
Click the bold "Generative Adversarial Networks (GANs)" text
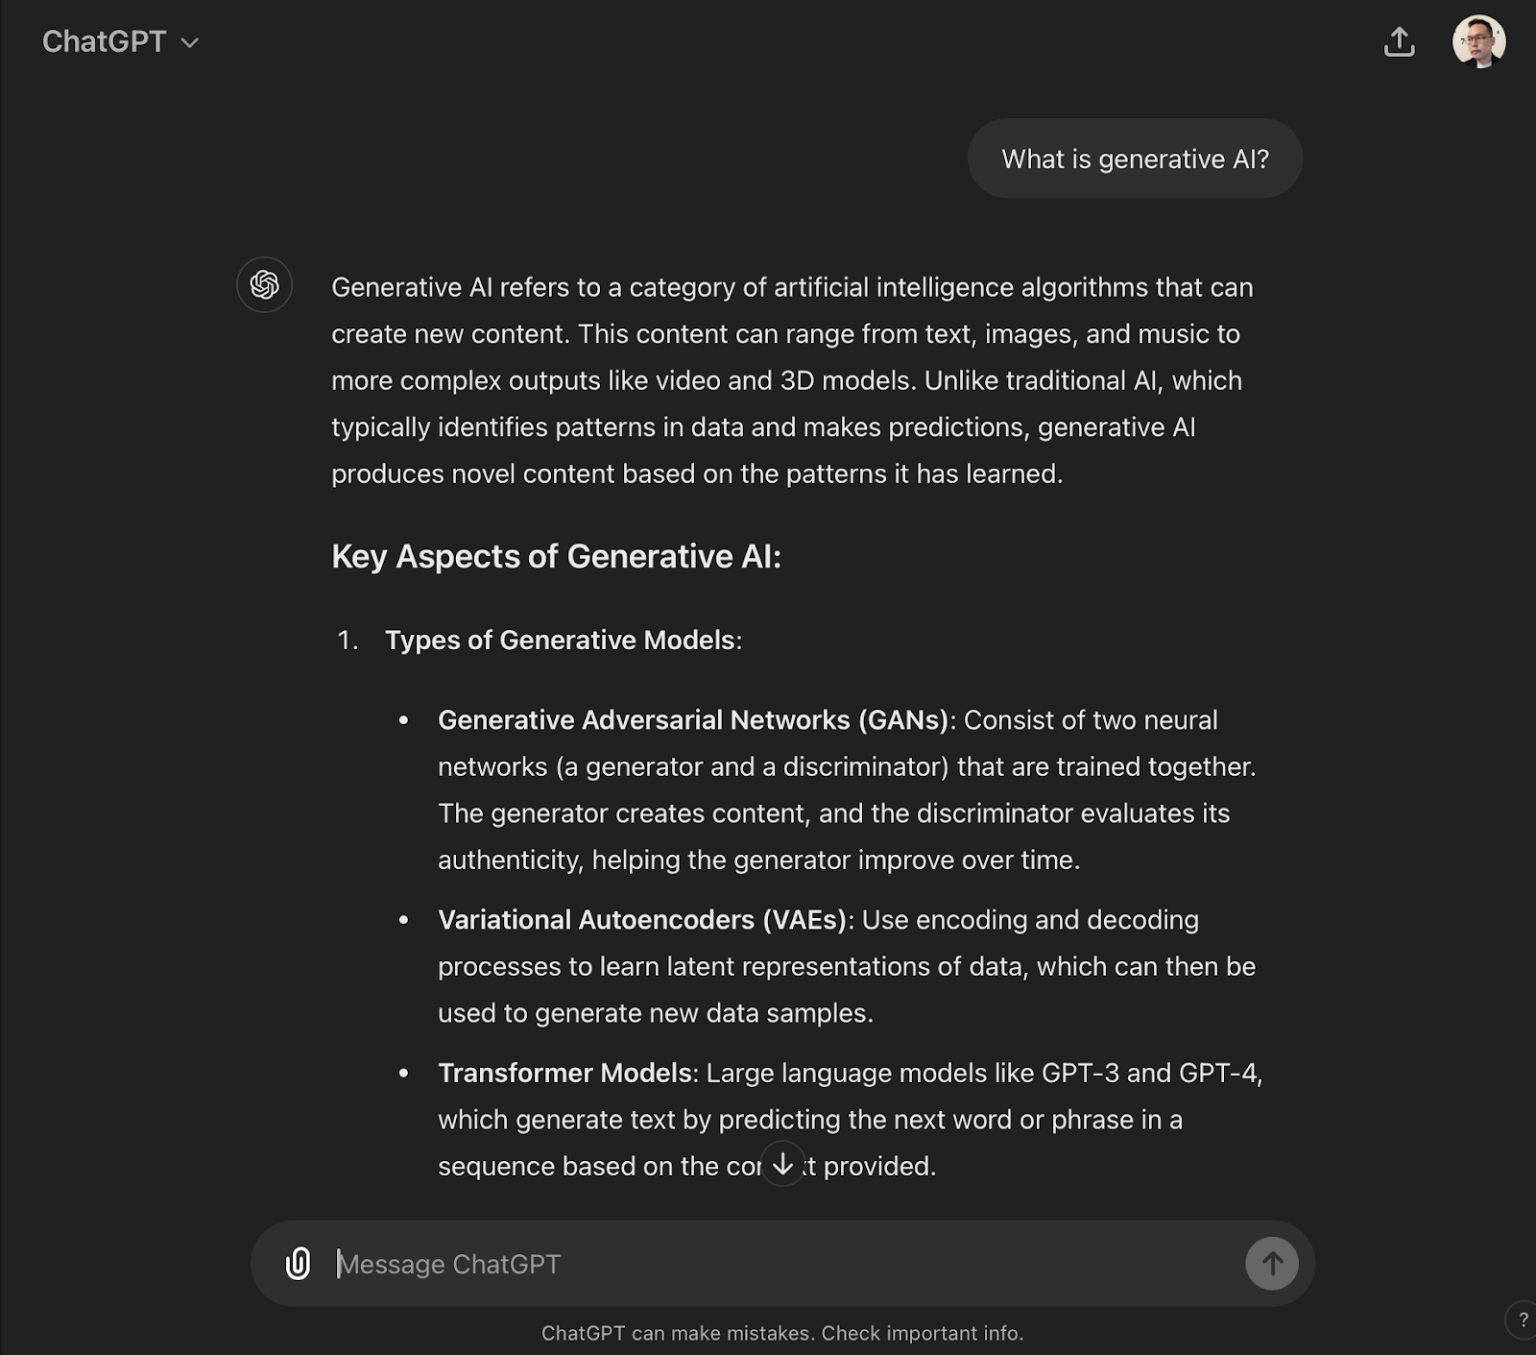(x=693, y=720)
